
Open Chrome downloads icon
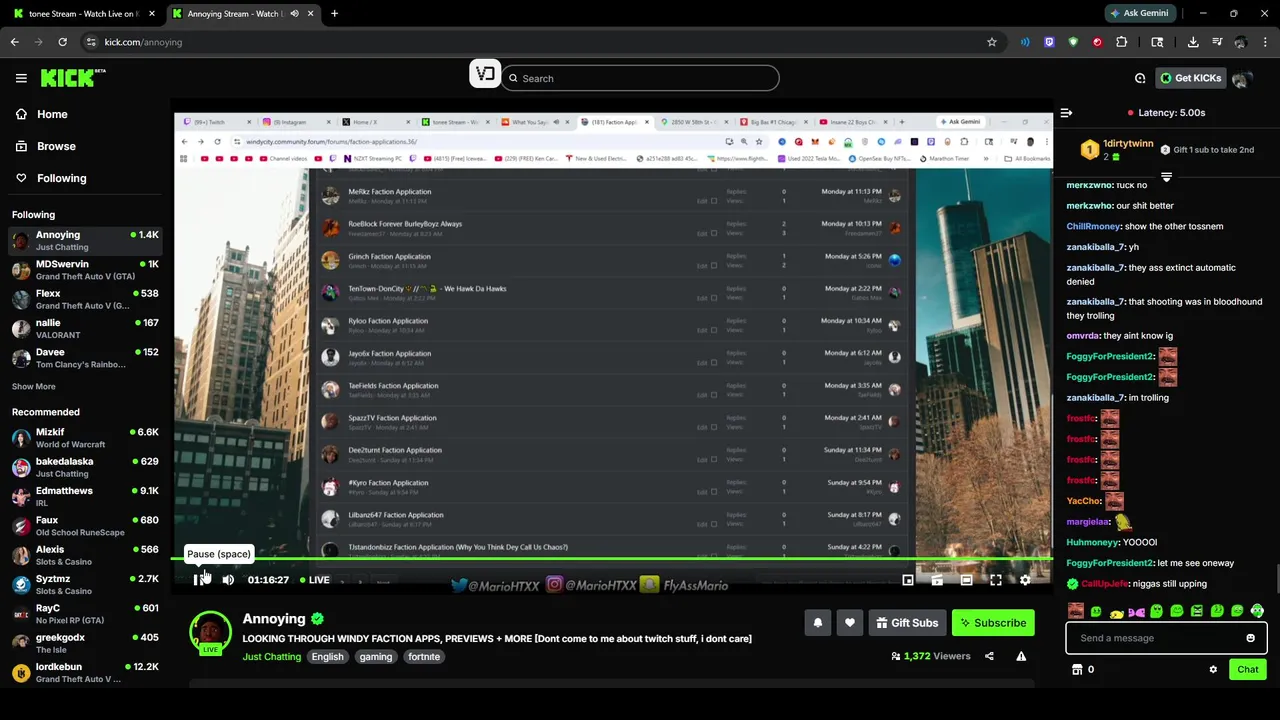(1193, 42)
